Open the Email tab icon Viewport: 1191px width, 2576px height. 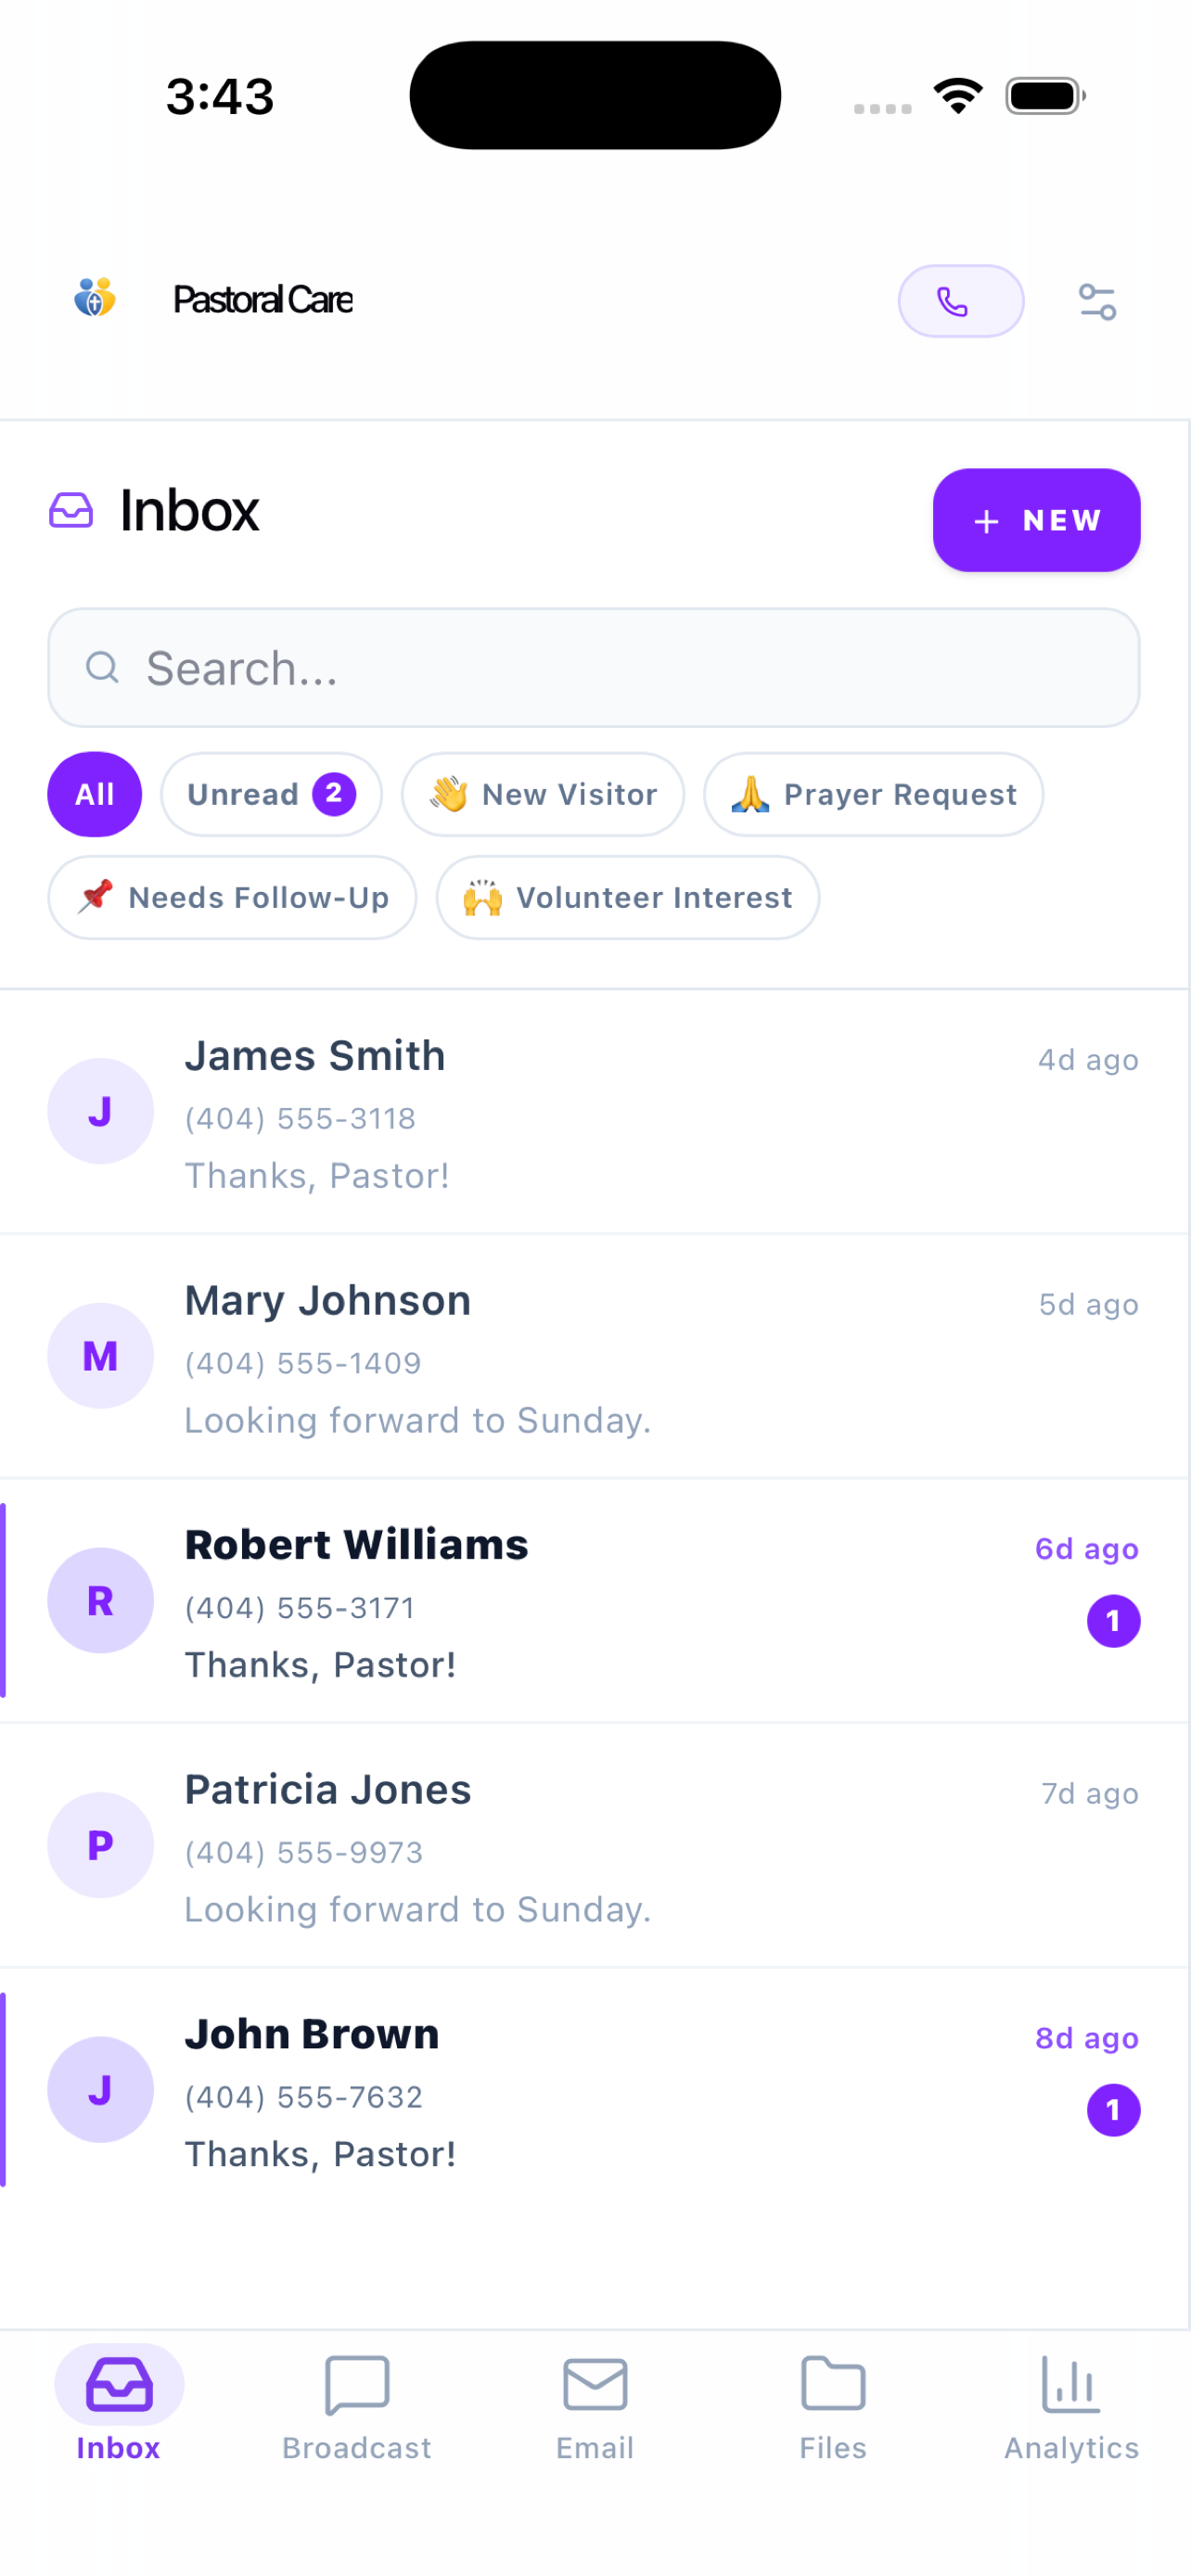coord(595,2384)
